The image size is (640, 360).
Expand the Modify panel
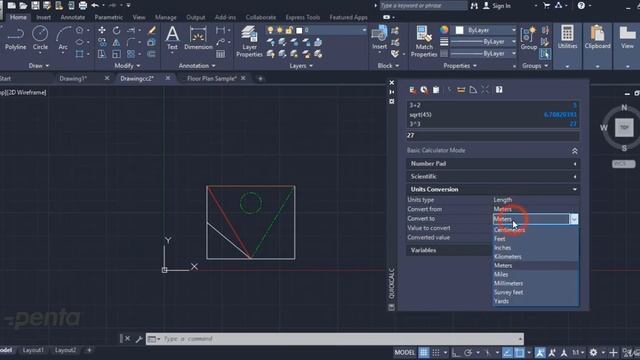(127, 66)
